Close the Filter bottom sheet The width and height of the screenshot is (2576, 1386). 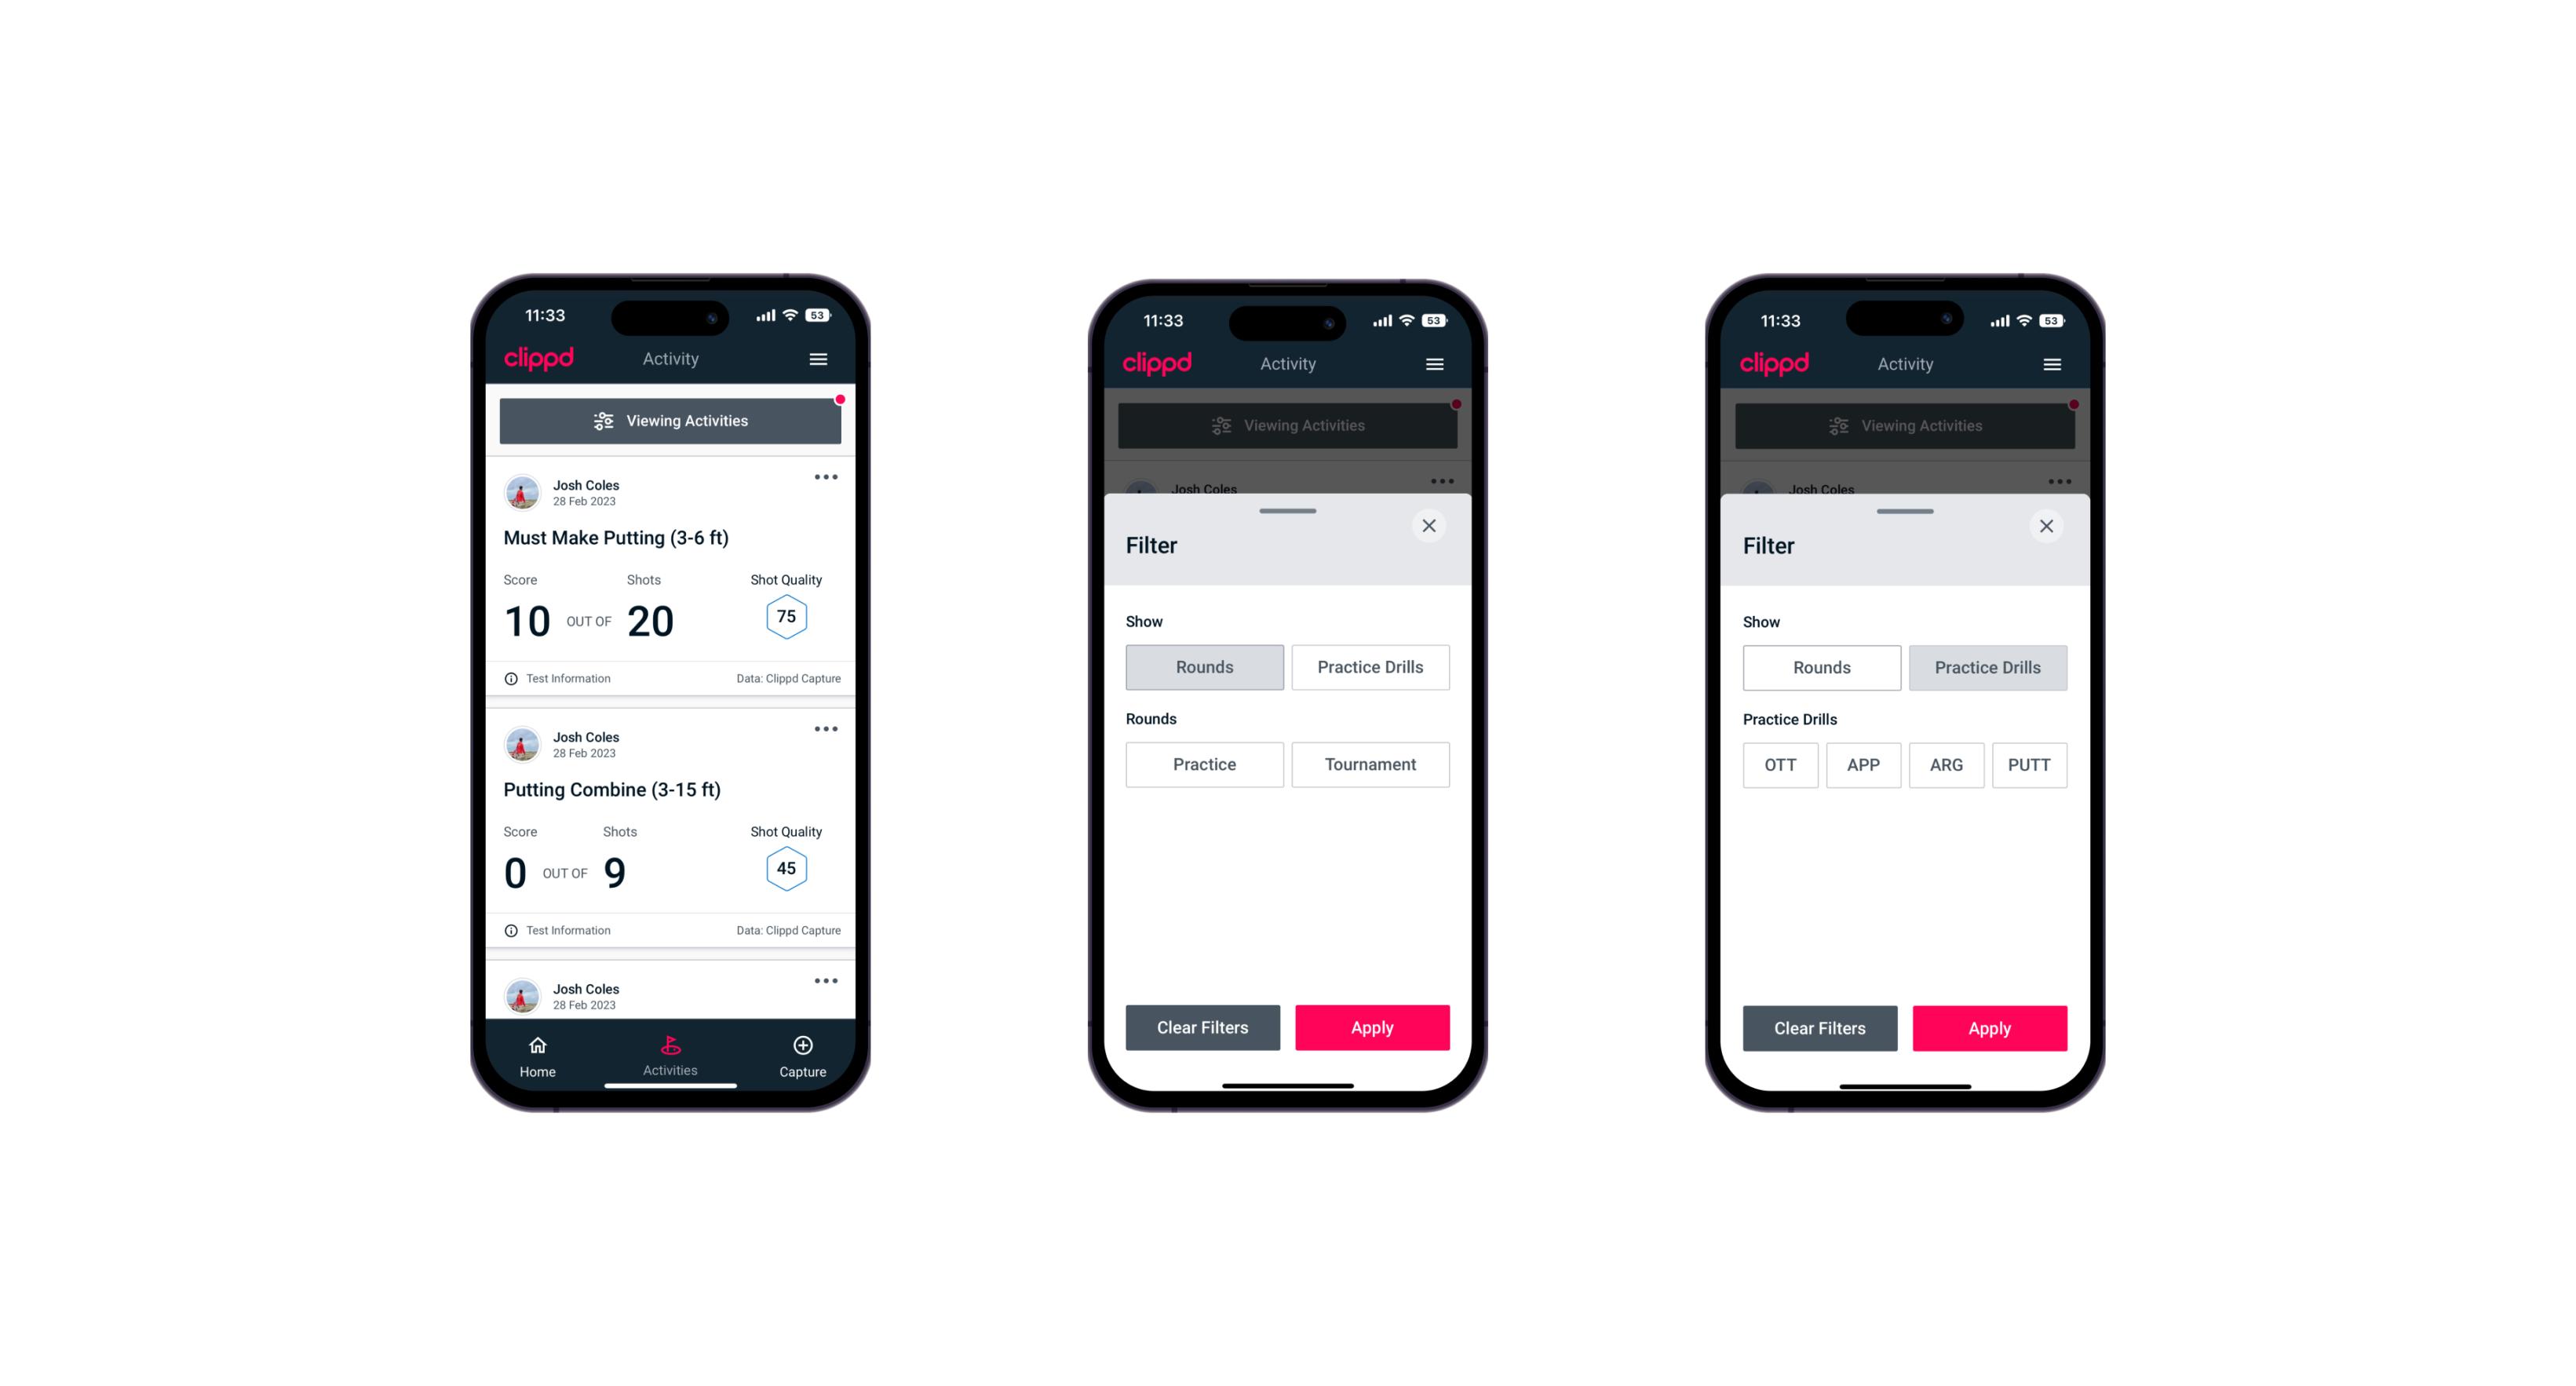(1432, 526)
